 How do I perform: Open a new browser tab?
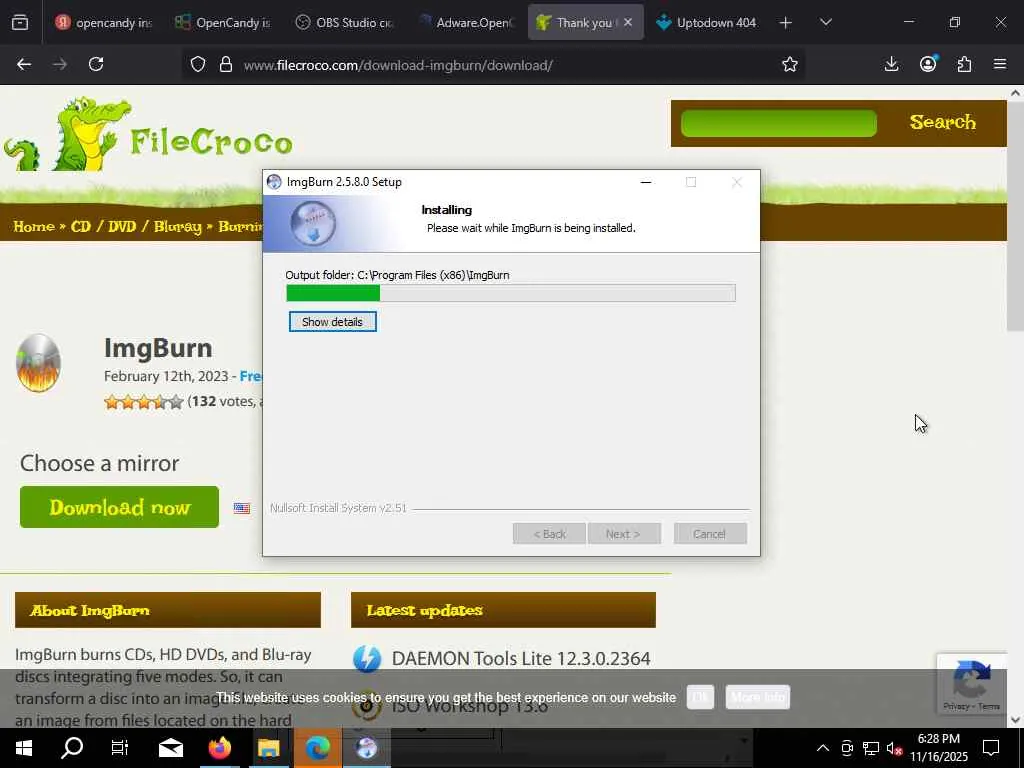[786, 23]
